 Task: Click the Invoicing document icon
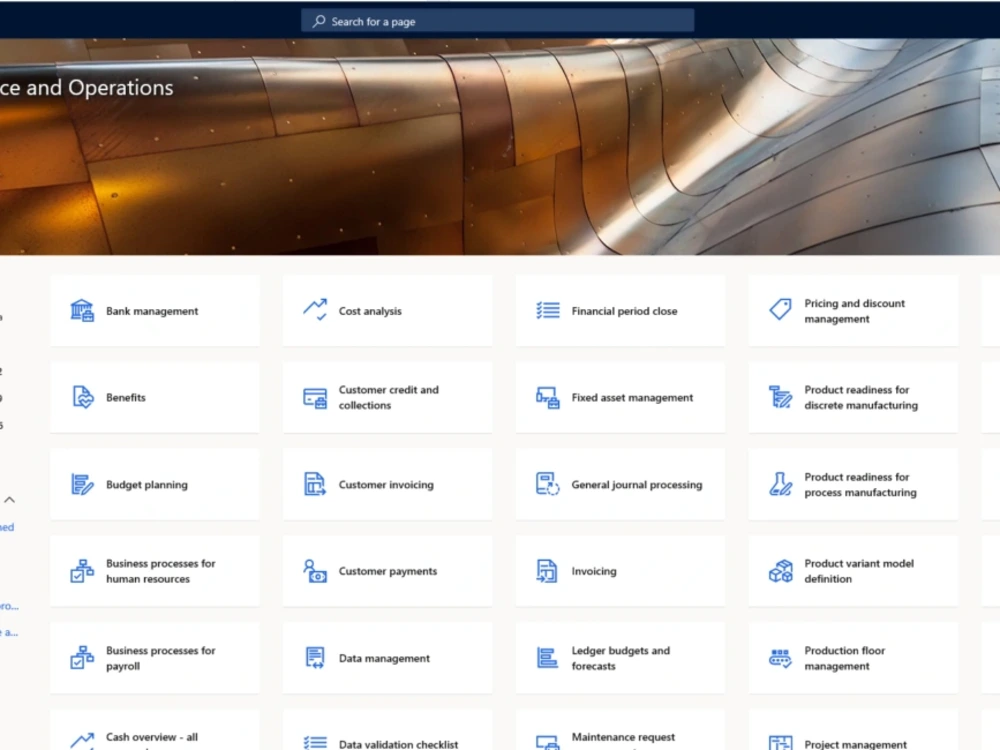(547, 571)
